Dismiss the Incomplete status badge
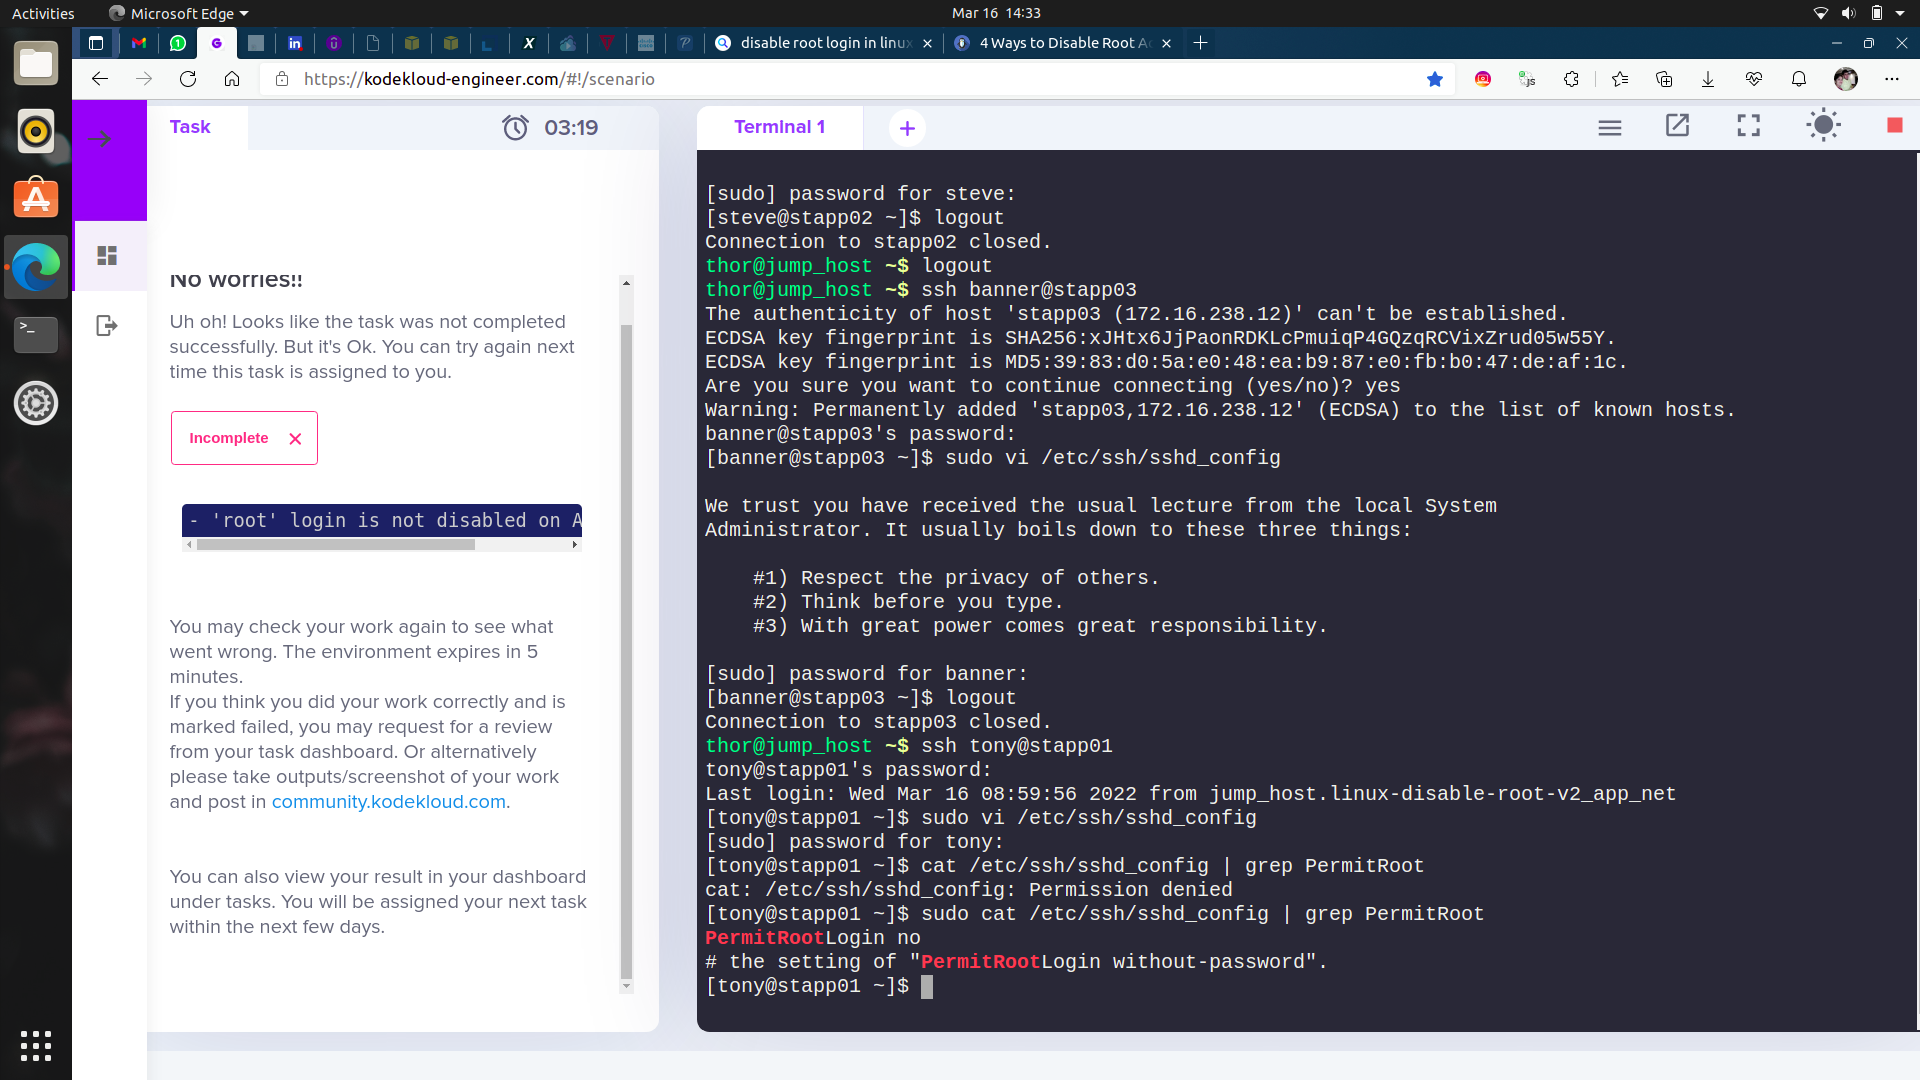Viewport: 1920px width, 1080px height. click(x=295, y=439)
